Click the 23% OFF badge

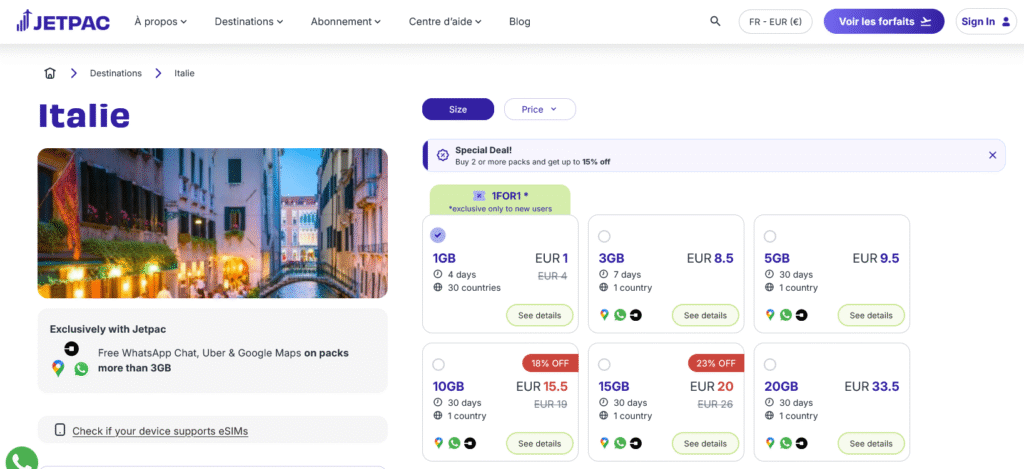coord(716,363)
